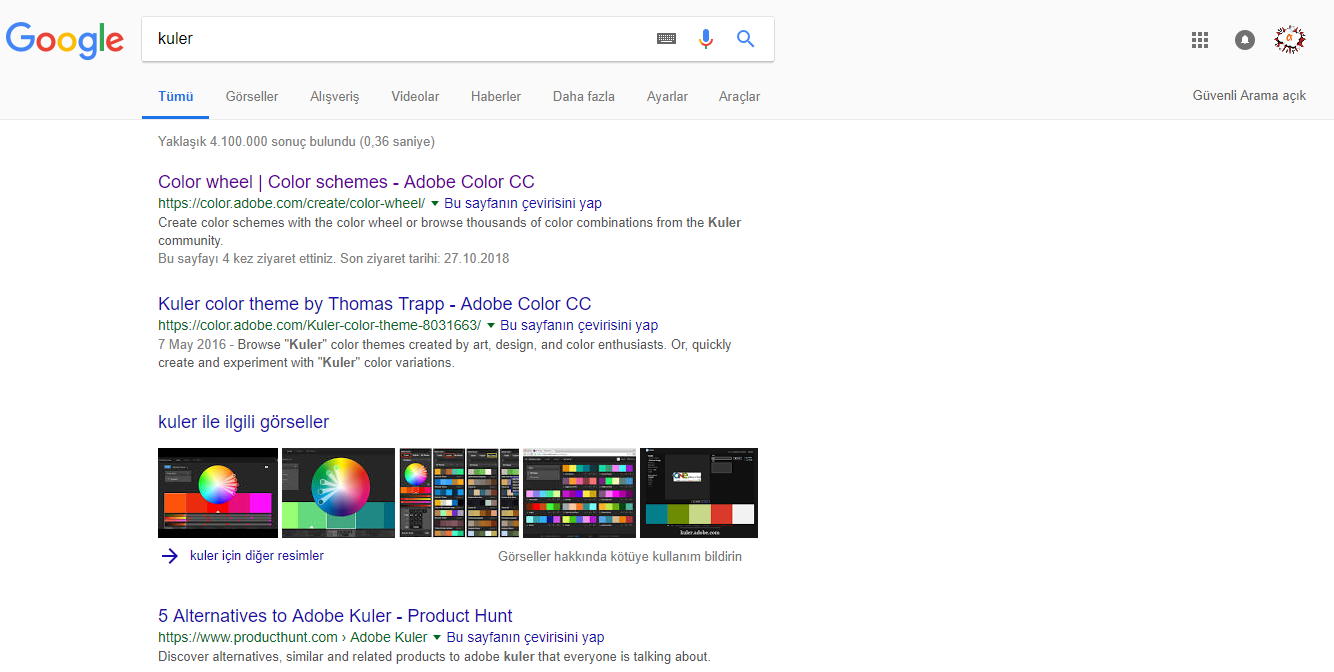Viewport: 1334px width, 672px height.
Task: Click the blue search magnifier button
Action: pos(745,39)
